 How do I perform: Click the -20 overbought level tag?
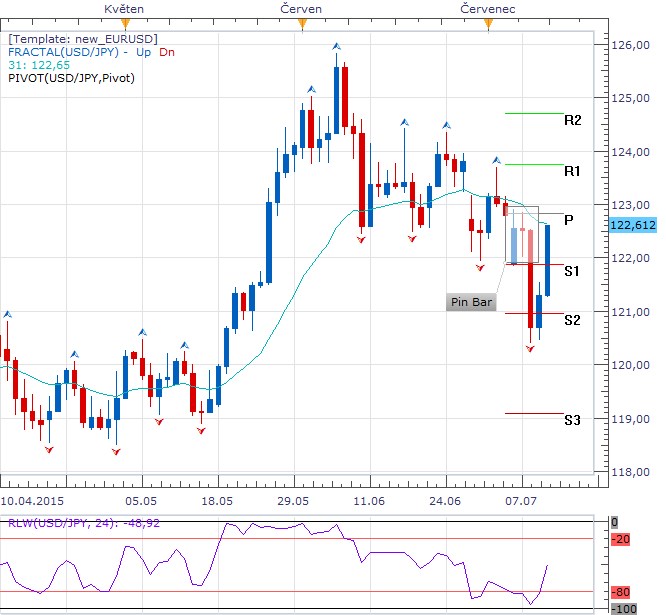(621, 539)
